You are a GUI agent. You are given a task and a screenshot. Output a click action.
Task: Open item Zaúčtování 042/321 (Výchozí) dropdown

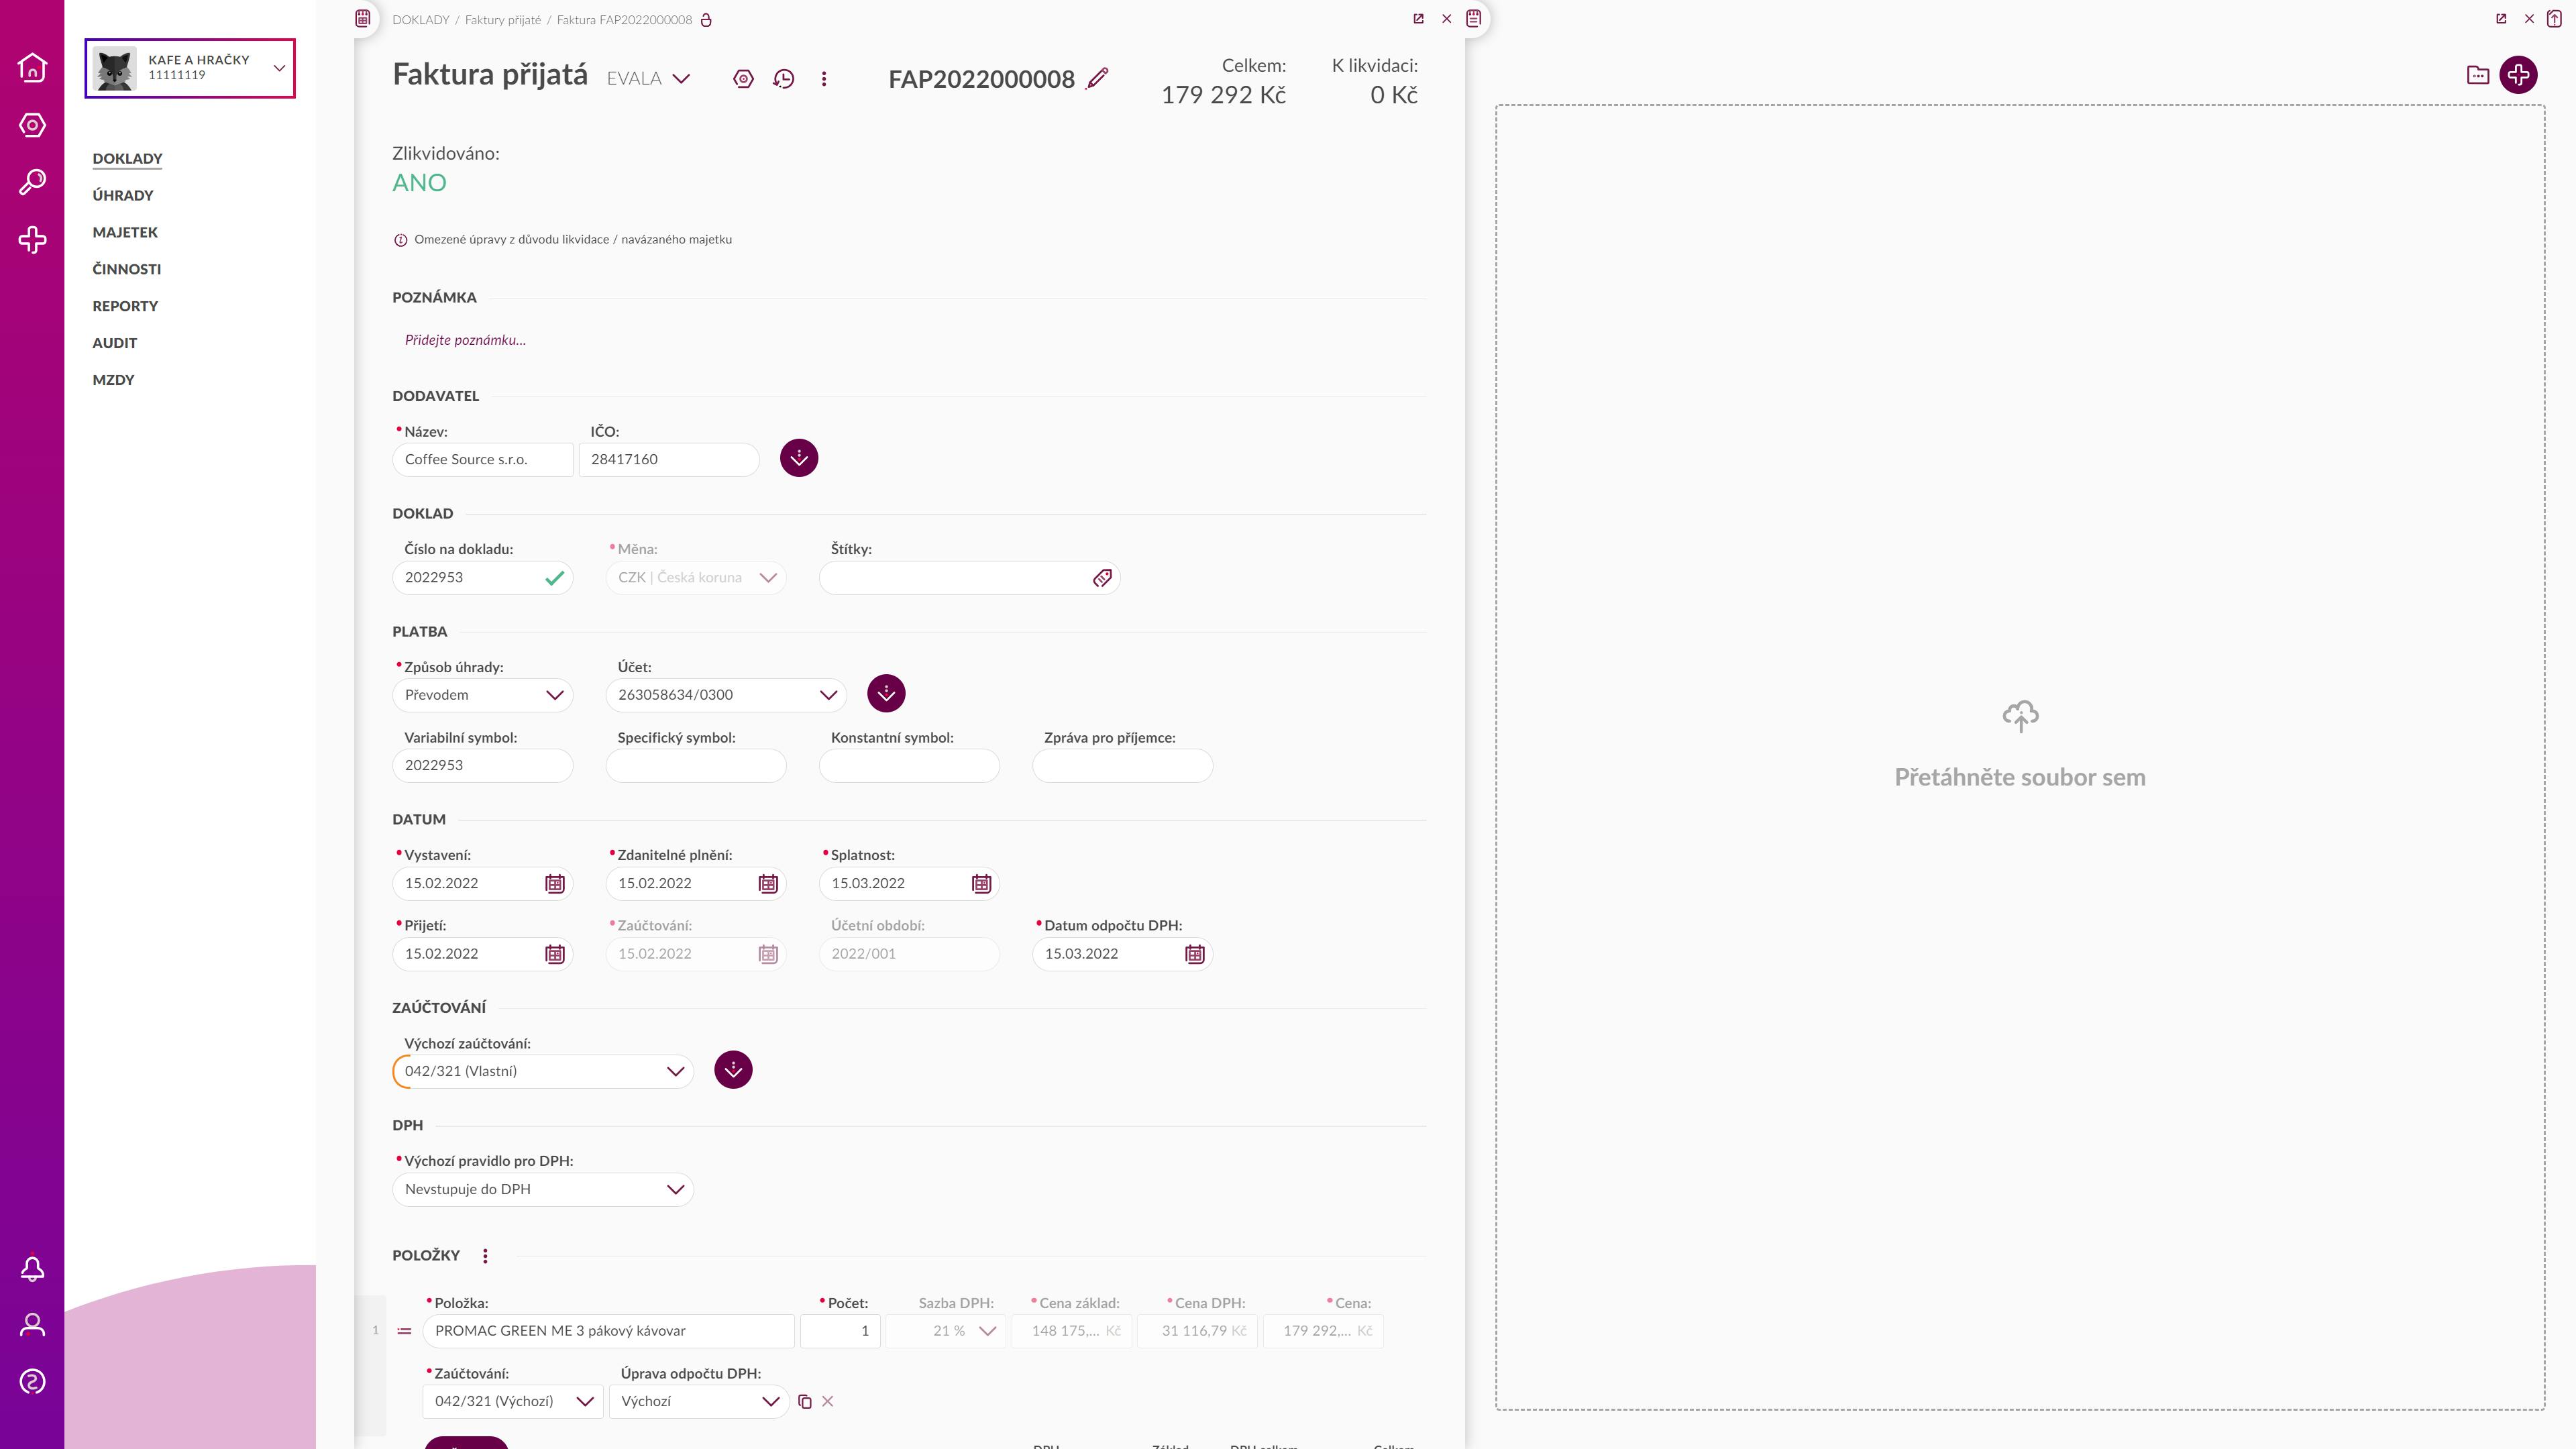[513, 1402]
